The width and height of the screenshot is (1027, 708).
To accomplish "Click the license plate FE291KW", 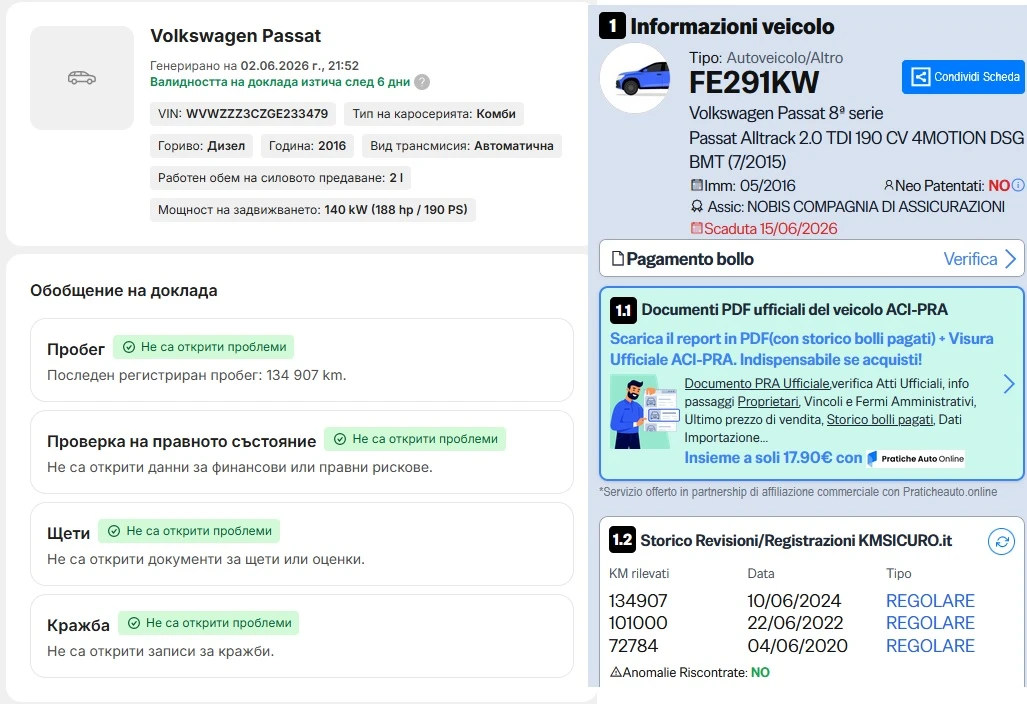I will [754, 83].
